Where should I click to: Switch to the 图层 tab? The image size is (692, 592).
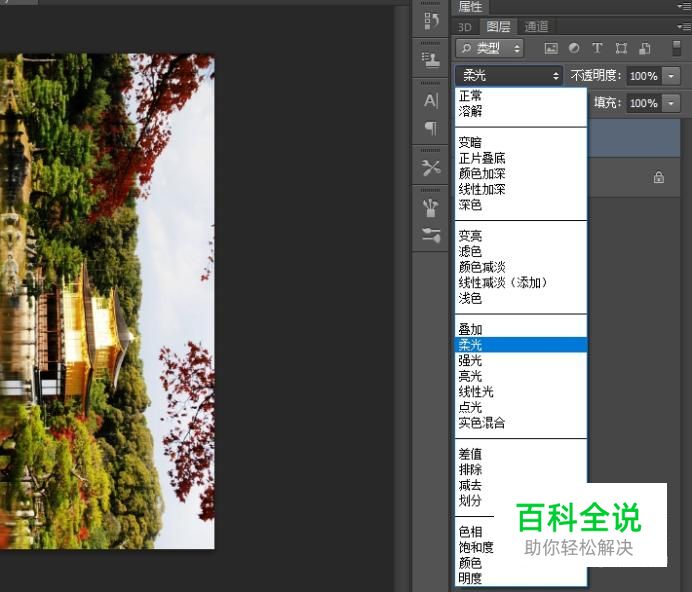click(x=498, y=26)
